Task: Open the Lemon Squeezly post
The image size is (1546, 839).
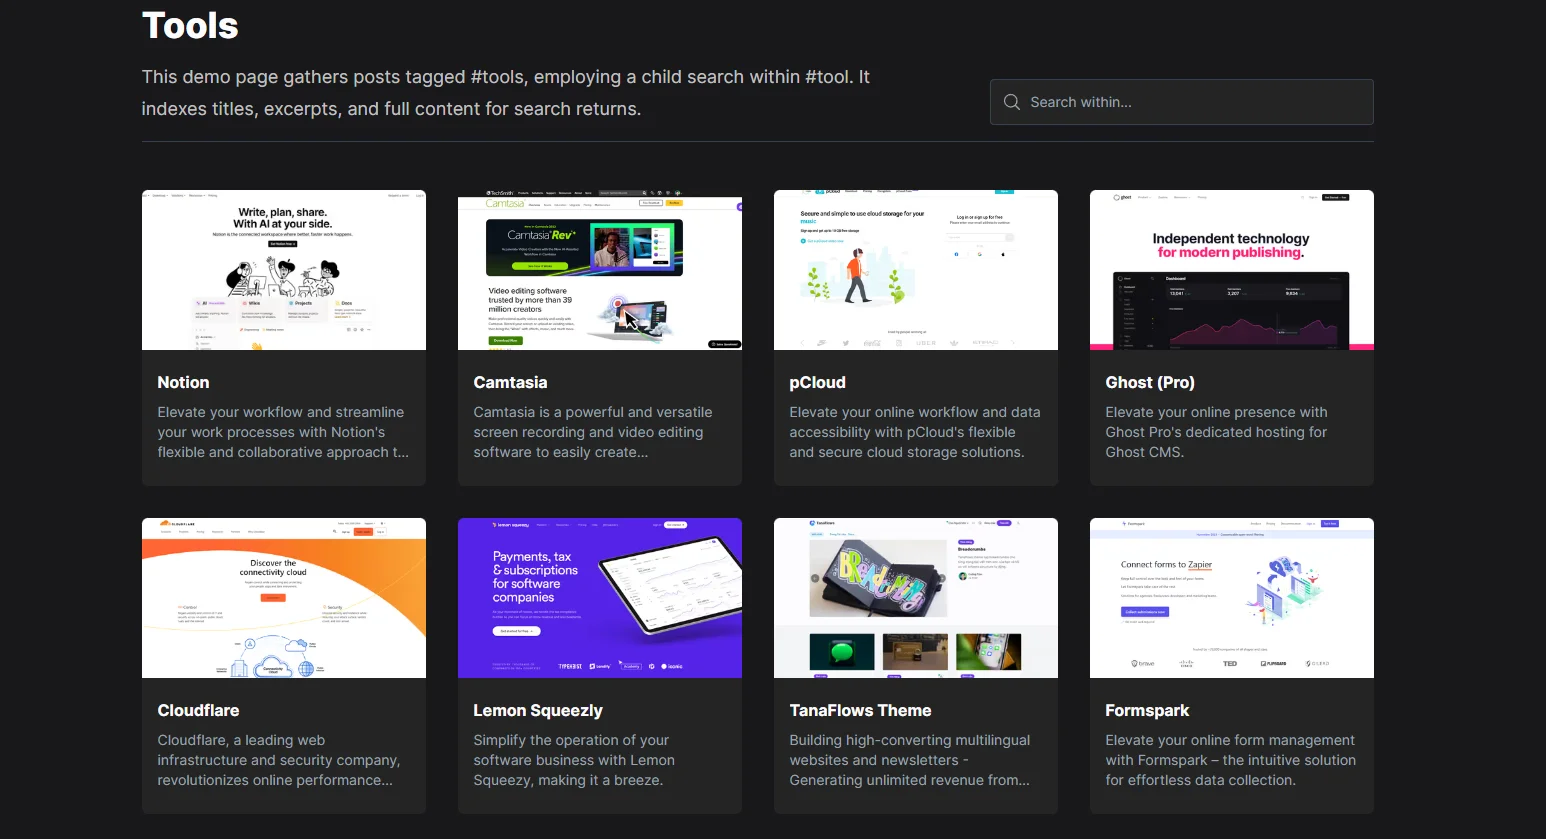Action: [538, 710]
